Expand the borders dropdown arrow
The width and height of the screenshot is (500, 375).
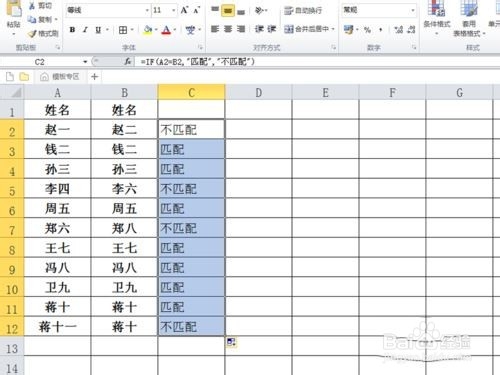coord(132,30)
